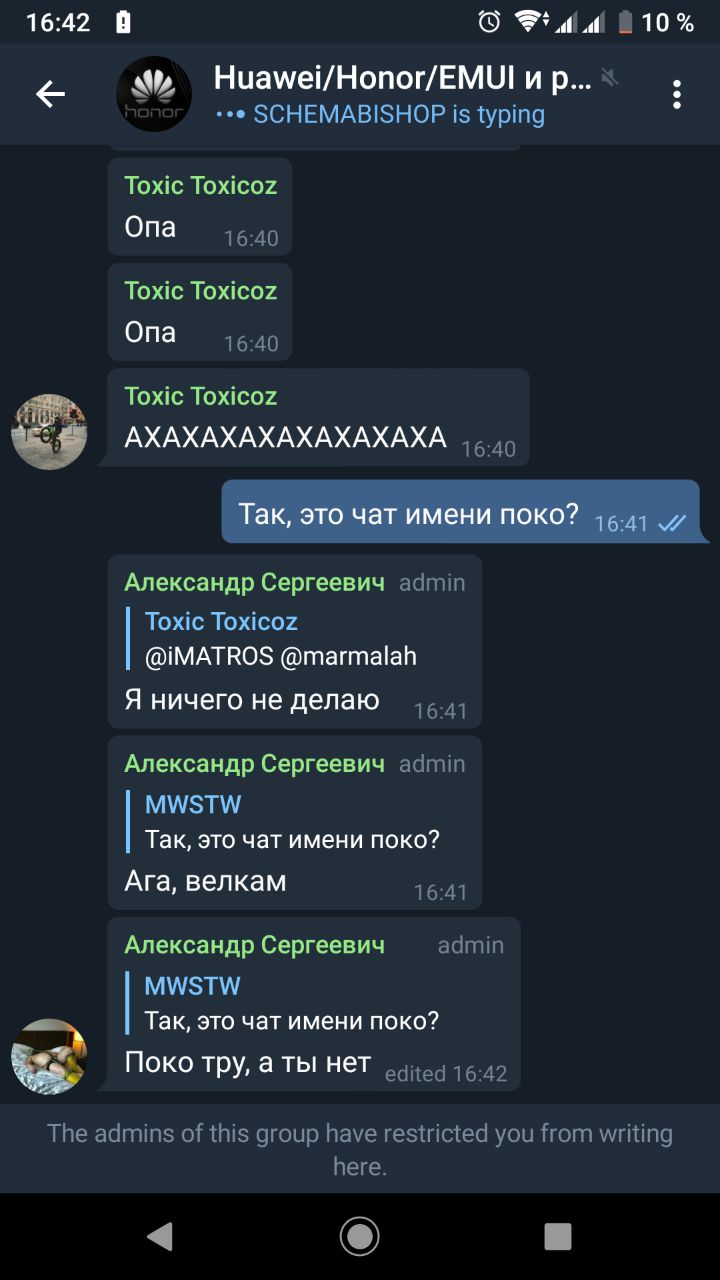
Task: Open Toxic Toxicoz bicycle profile avatar
Action: (49, 432)
